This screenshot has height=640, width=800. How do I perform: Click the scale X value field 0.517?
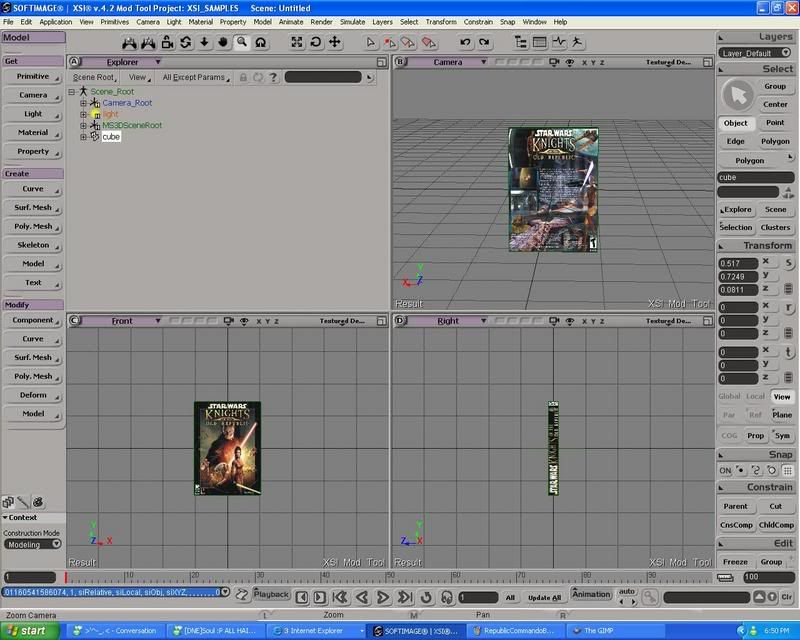(x=737, y=263)
